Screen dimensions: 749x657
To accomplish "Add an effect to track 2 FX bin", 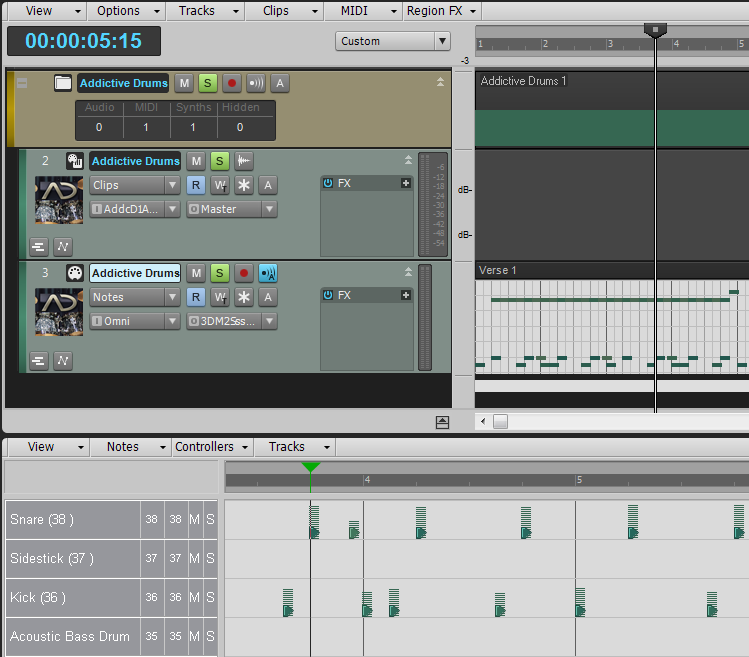I will [406, 183].
